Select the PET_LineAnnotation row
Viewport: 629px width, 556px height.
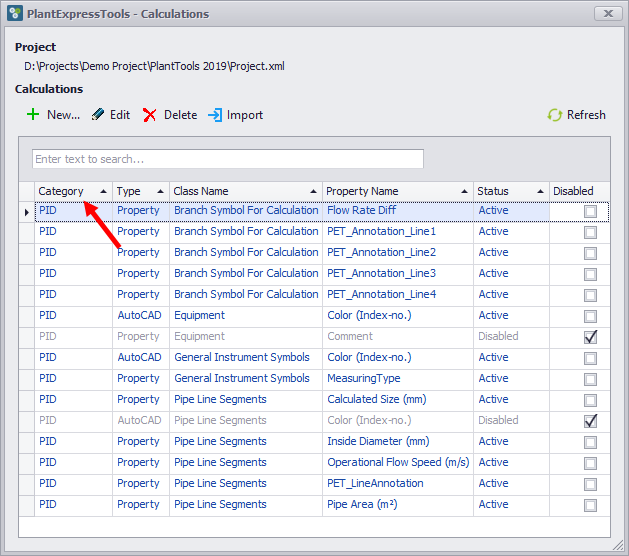(375, 483)
